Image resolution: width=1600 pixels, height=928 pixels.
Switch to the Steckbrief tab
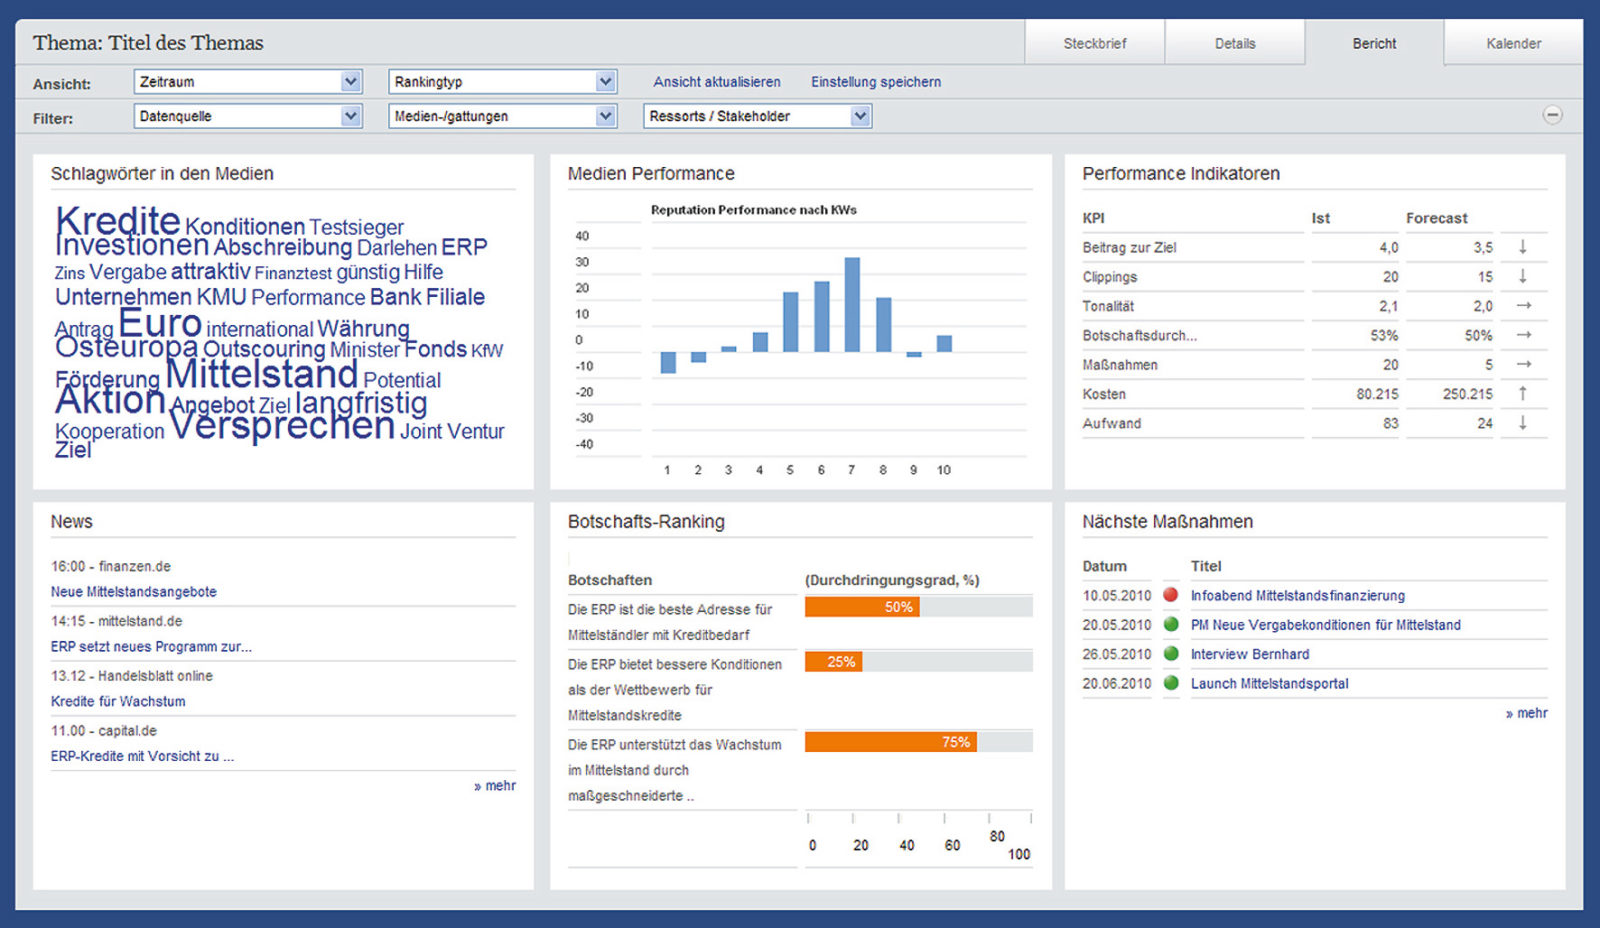(1095, 43)
